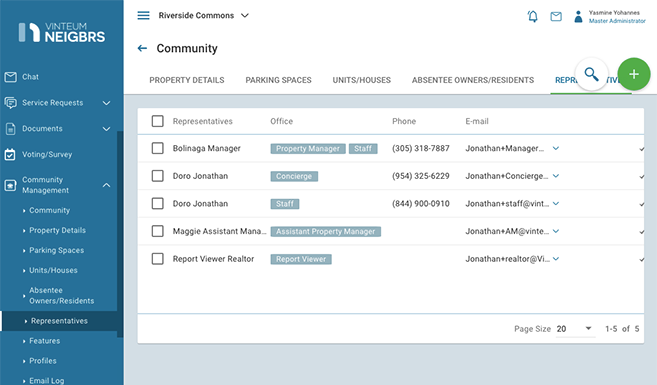
Task: Click the Report Viewer office tag
Action: pyautogui.click(x=301, y=259)
